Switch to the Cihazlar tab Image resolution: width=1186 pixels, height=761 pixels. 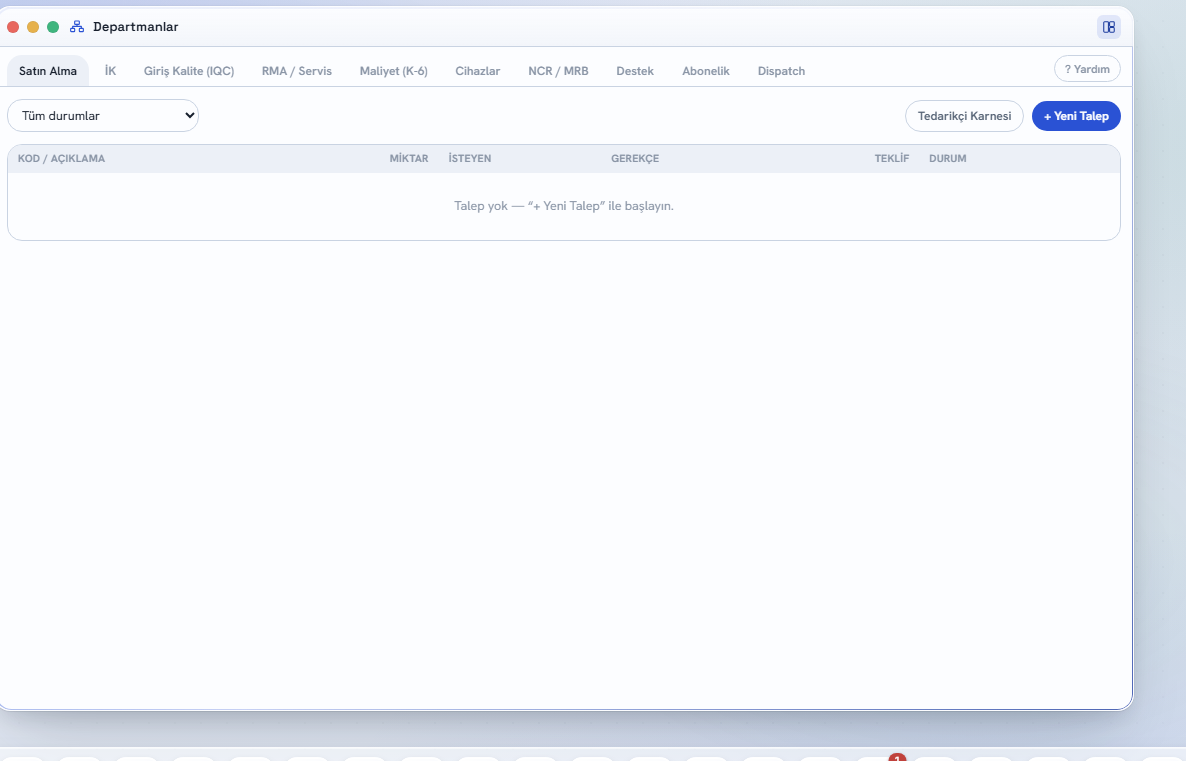[x=477, y=71]
